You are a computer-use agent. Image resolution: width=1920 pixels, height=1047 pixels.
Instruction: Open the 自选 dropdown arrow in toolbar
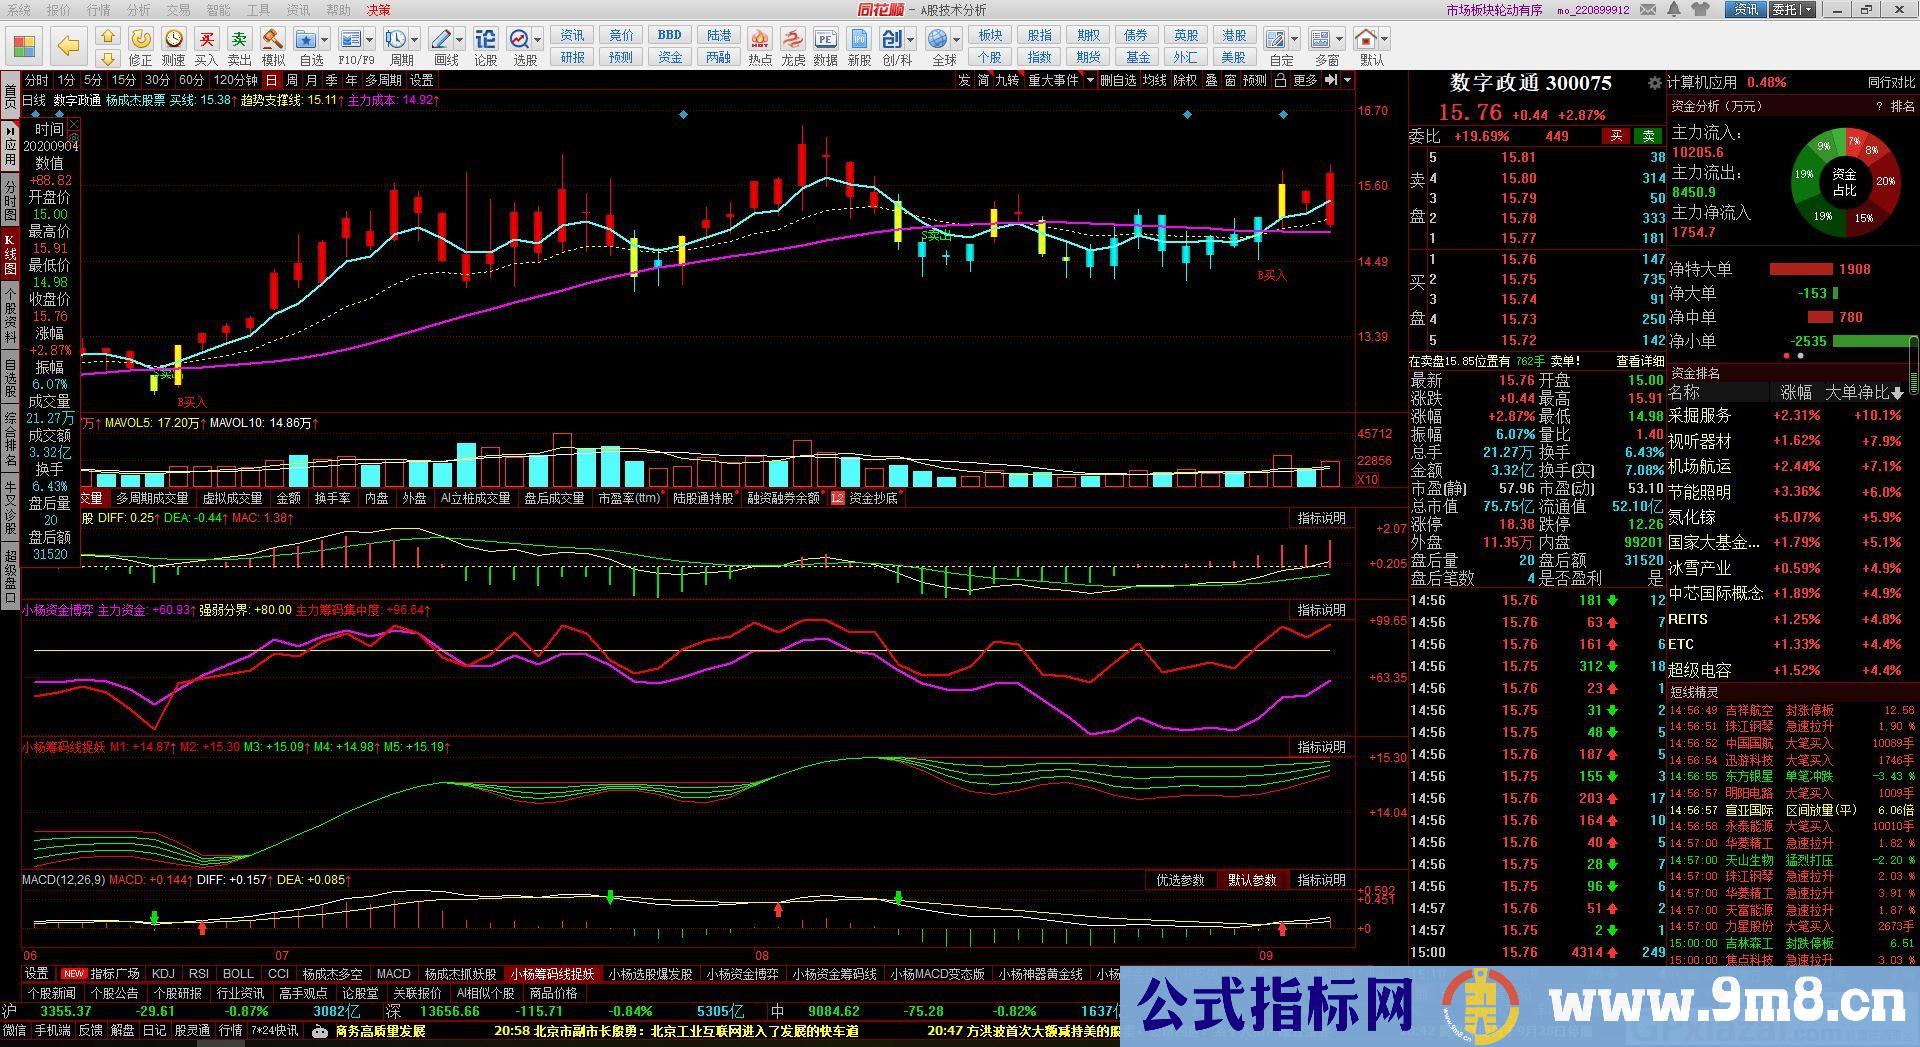coord(326,40)
